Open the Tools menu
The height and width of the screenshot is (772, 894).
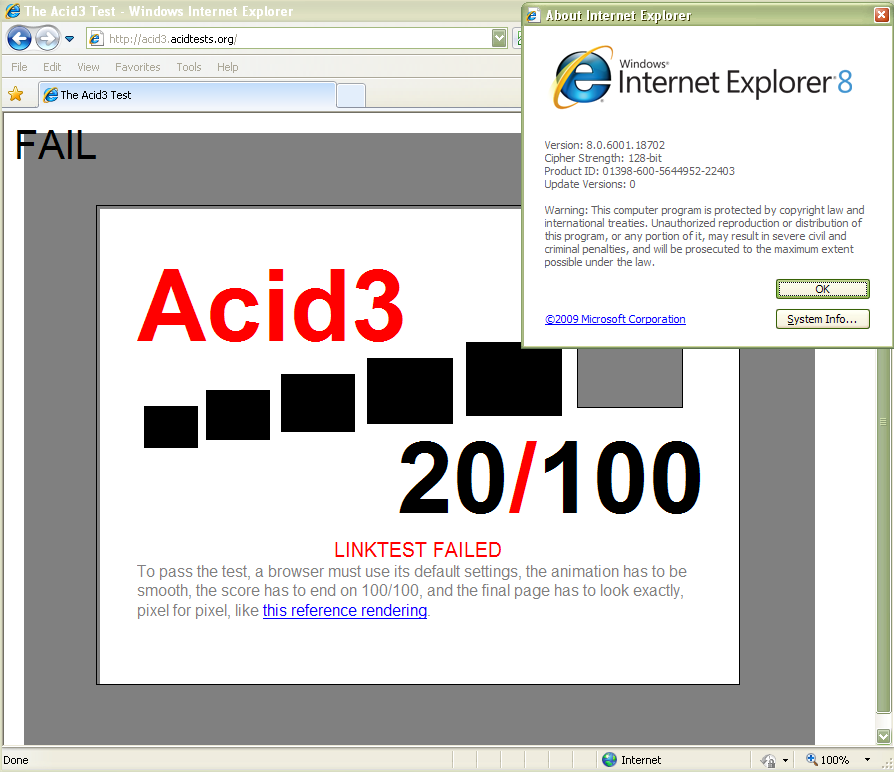point(189,67)
